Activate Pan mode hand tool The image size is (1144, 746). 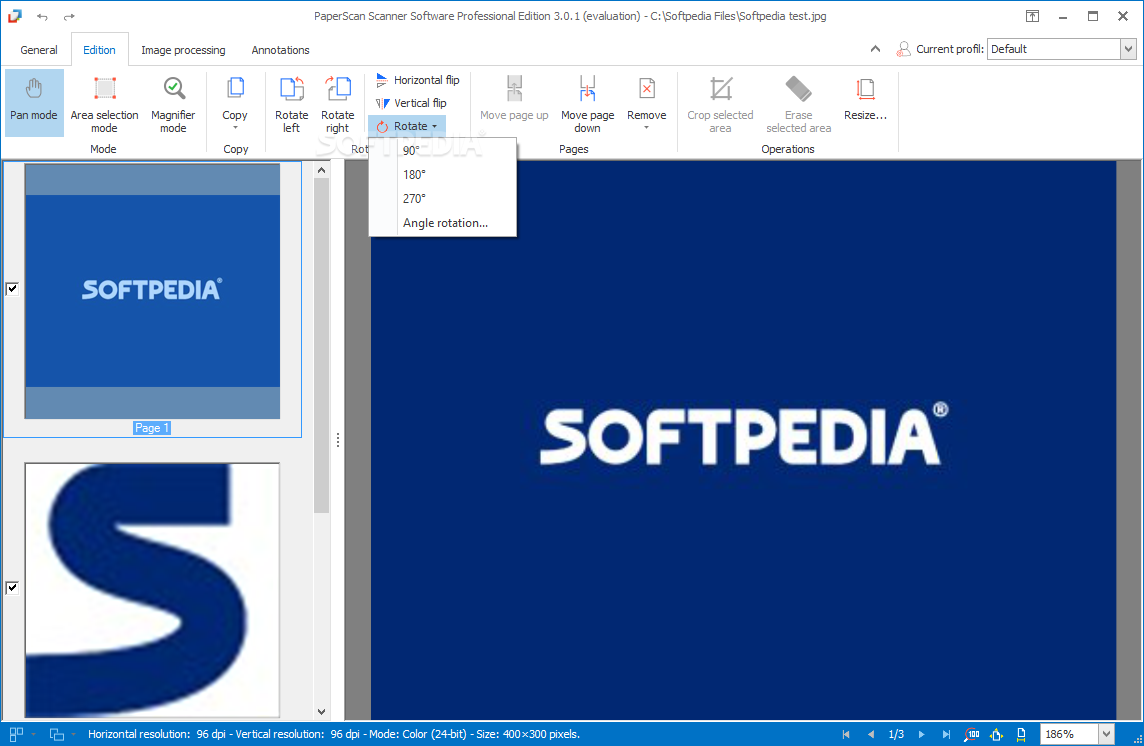34,102
